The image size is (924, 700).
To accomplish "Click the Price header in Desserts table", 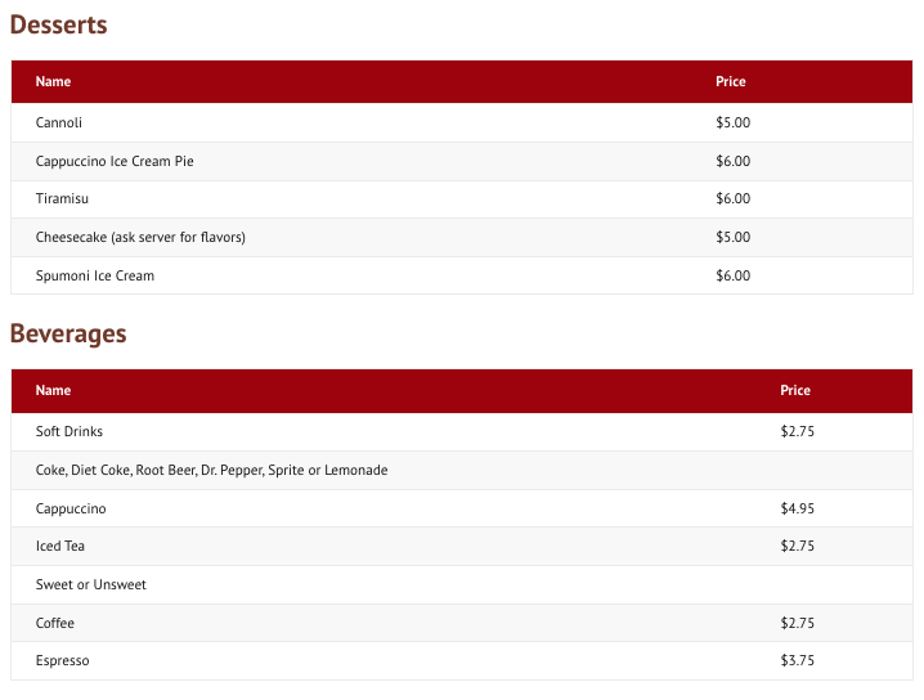I will click(x=730, y=82).
